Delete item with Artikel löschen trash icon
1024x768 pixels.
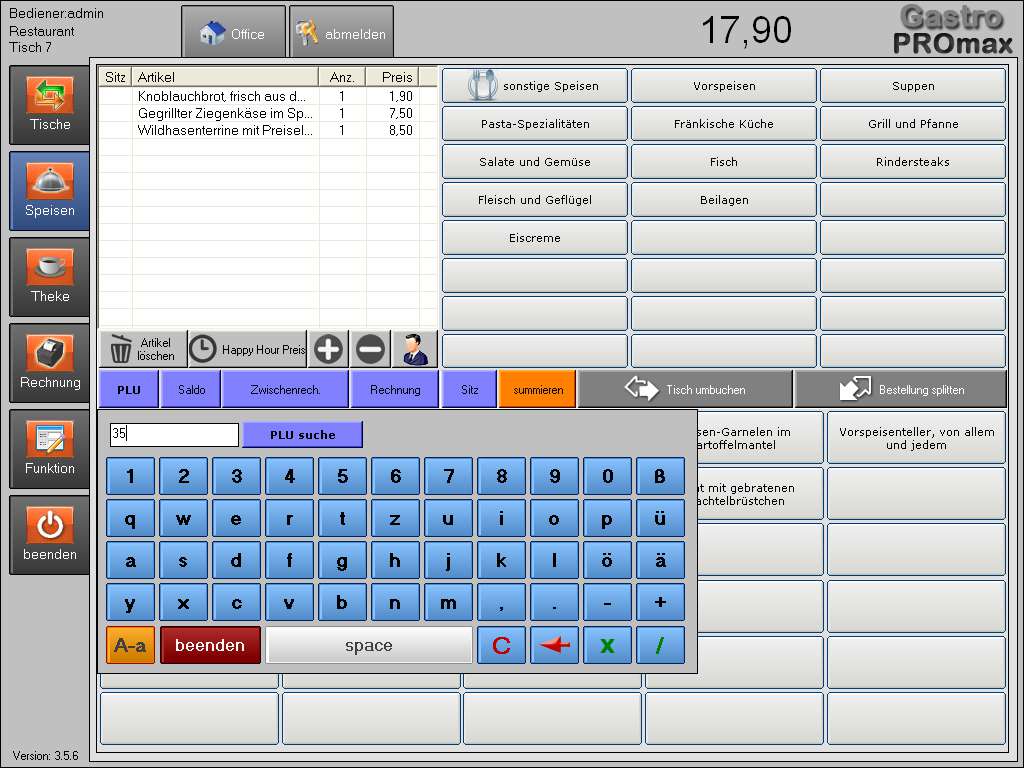[144, 349]
